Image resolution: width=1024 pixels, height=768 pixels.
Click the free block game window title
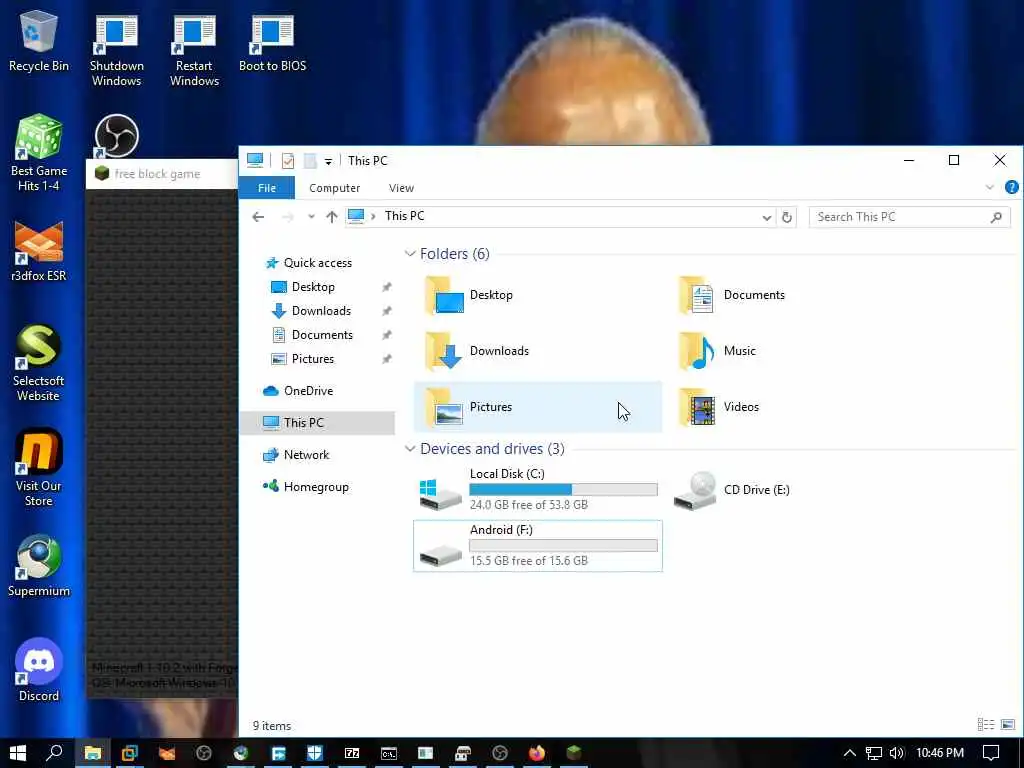[x=157, y=174]
